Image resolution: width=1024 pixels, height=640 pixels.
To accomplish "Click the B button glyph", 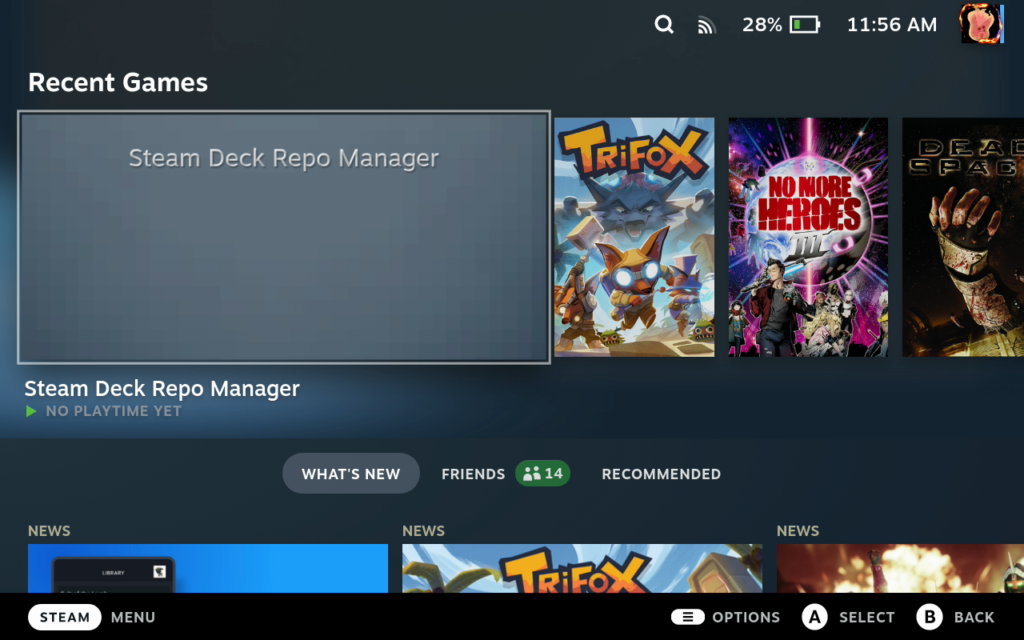I will (x=929, y=617).
